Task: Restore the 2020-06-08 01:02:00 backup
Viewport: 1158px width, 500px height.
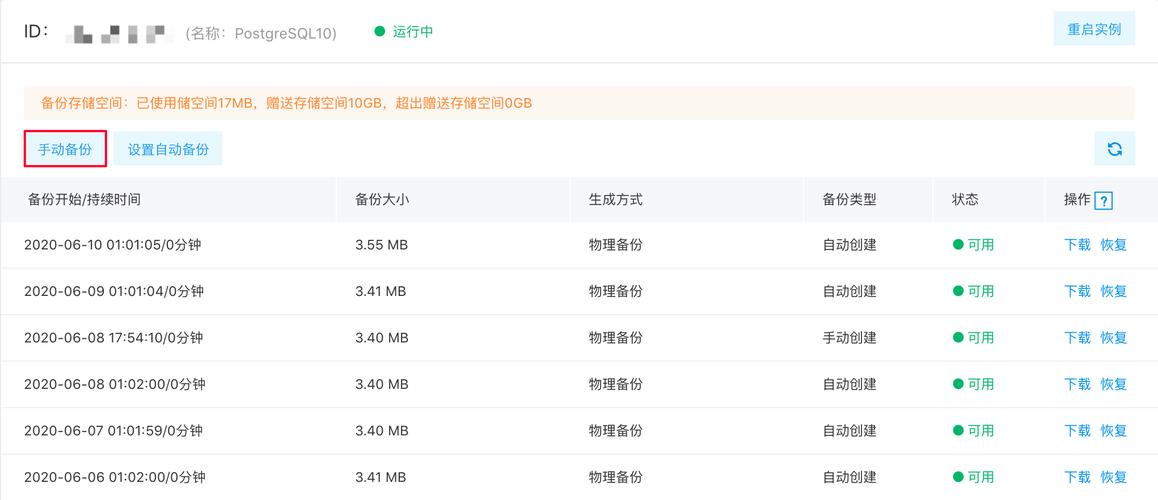Action: pyautogui.click(x=1113, y=384)
